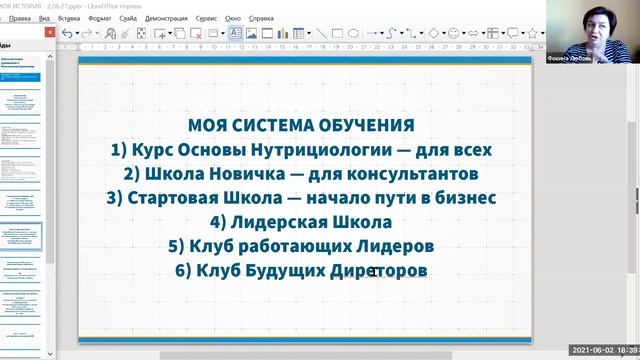Open the Демонстрация menu
This screenshot has width=640, height=360.
coord(166,18)
